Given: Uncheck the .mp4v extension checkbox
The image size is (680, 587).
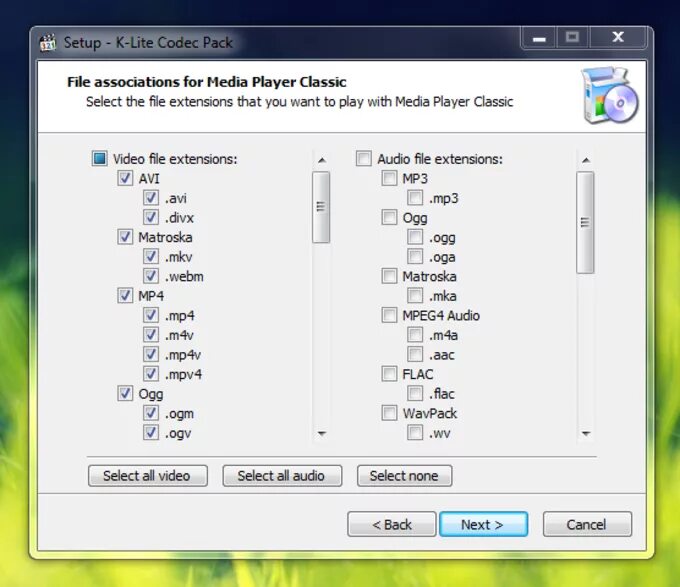Looking at the screenshot, I should tap(151, 354).
